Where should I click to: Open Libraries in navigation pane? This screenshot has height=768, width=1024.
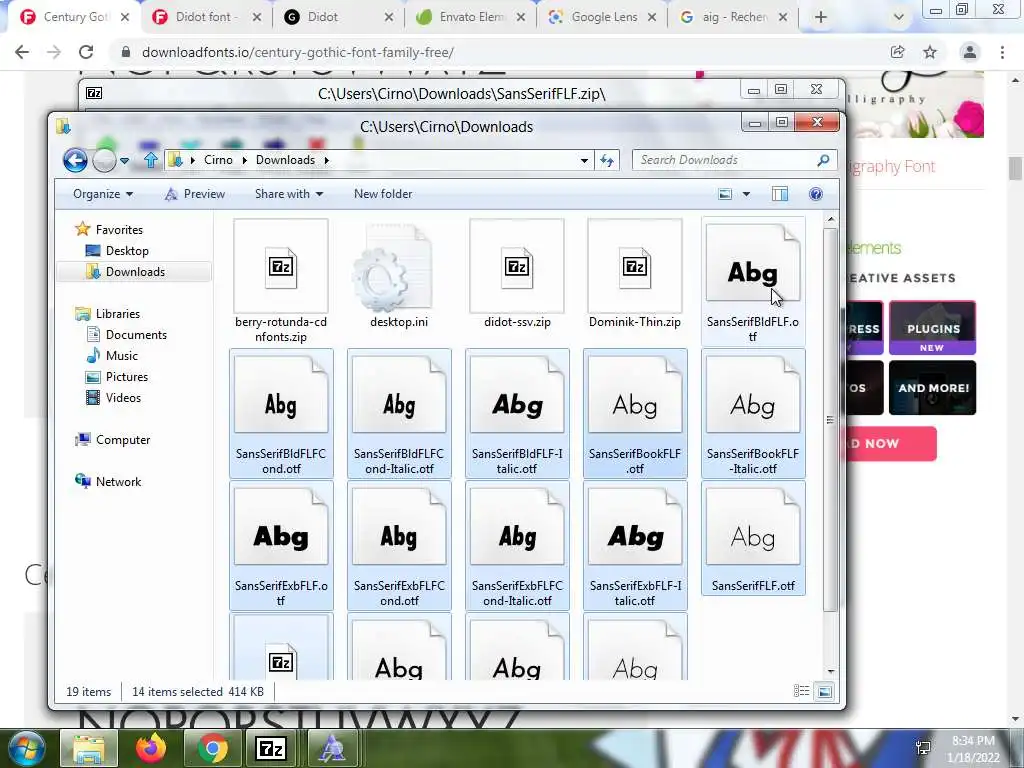[x=118, y=313]
